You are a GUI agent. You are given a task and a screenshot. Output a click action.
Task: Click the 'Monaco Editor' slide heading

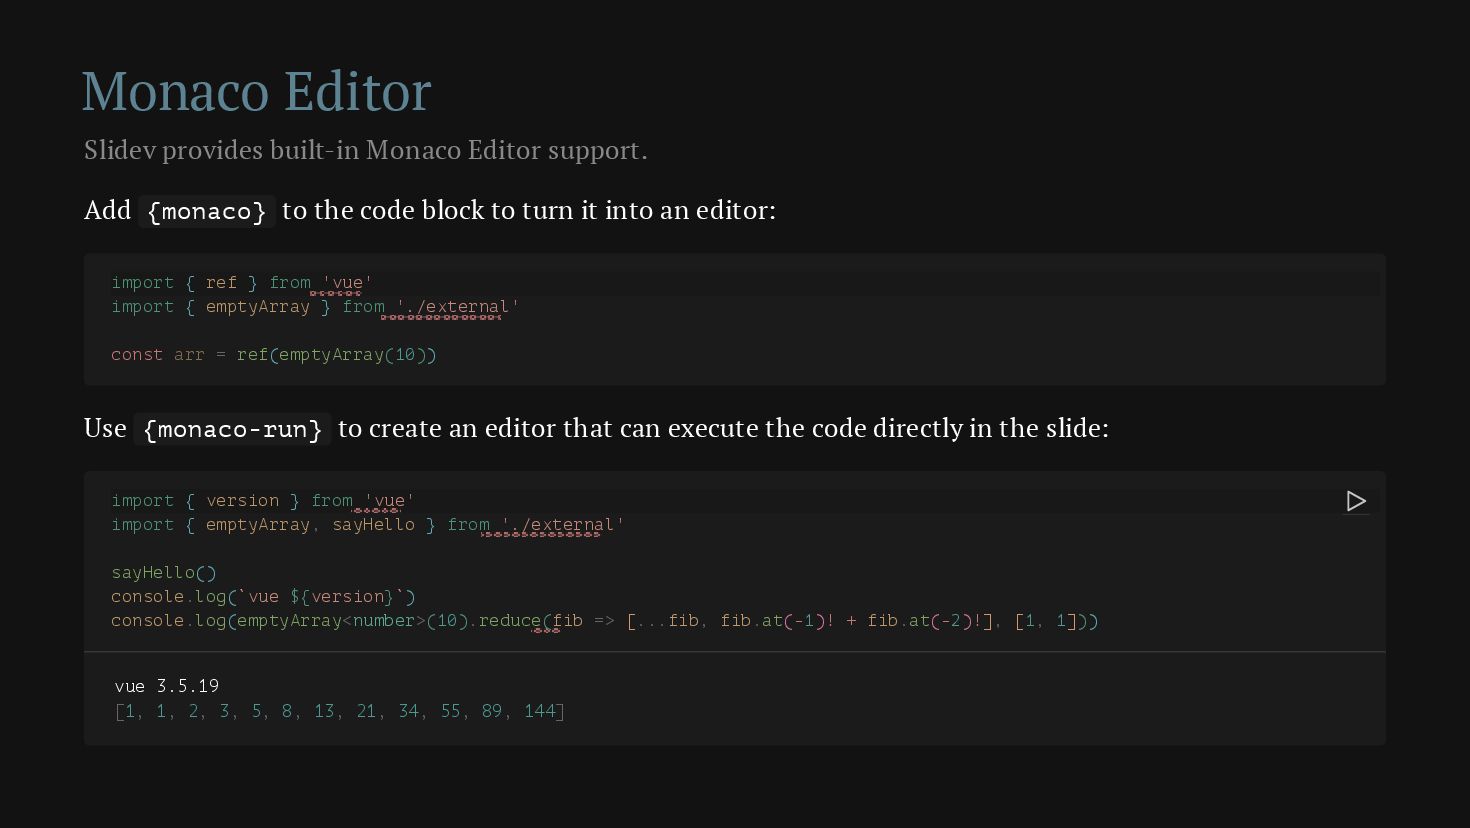[x=256, y=91]
